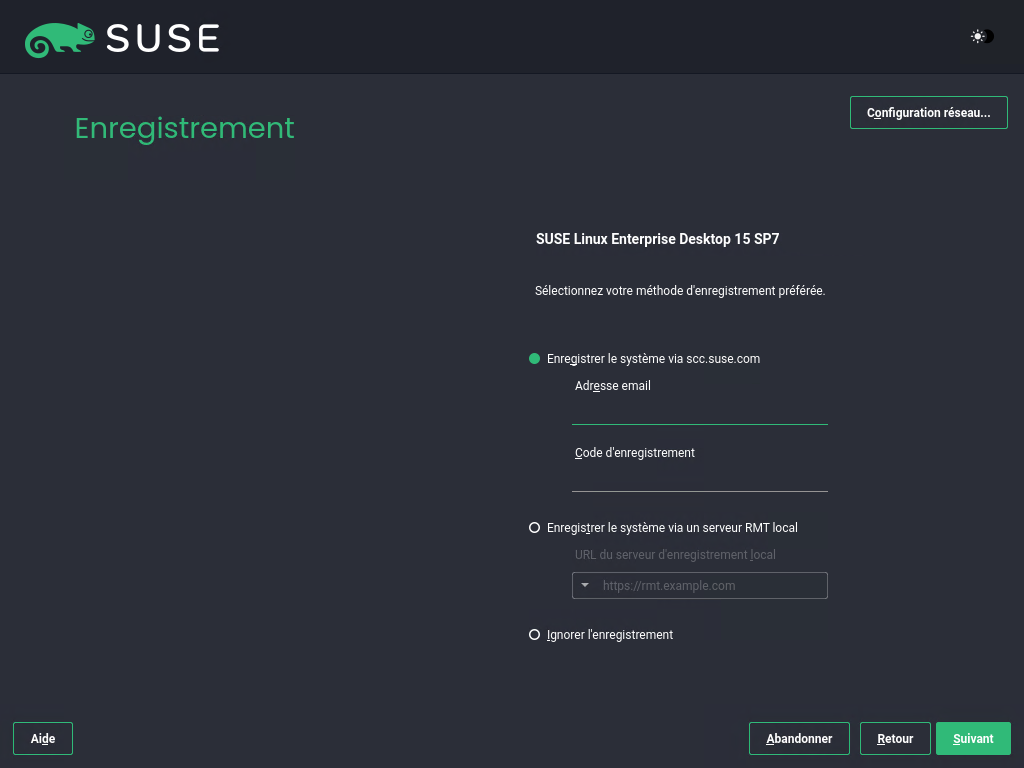1024x768 pixels.
Task: Click the Adresse email label
Action: (612, 386)
